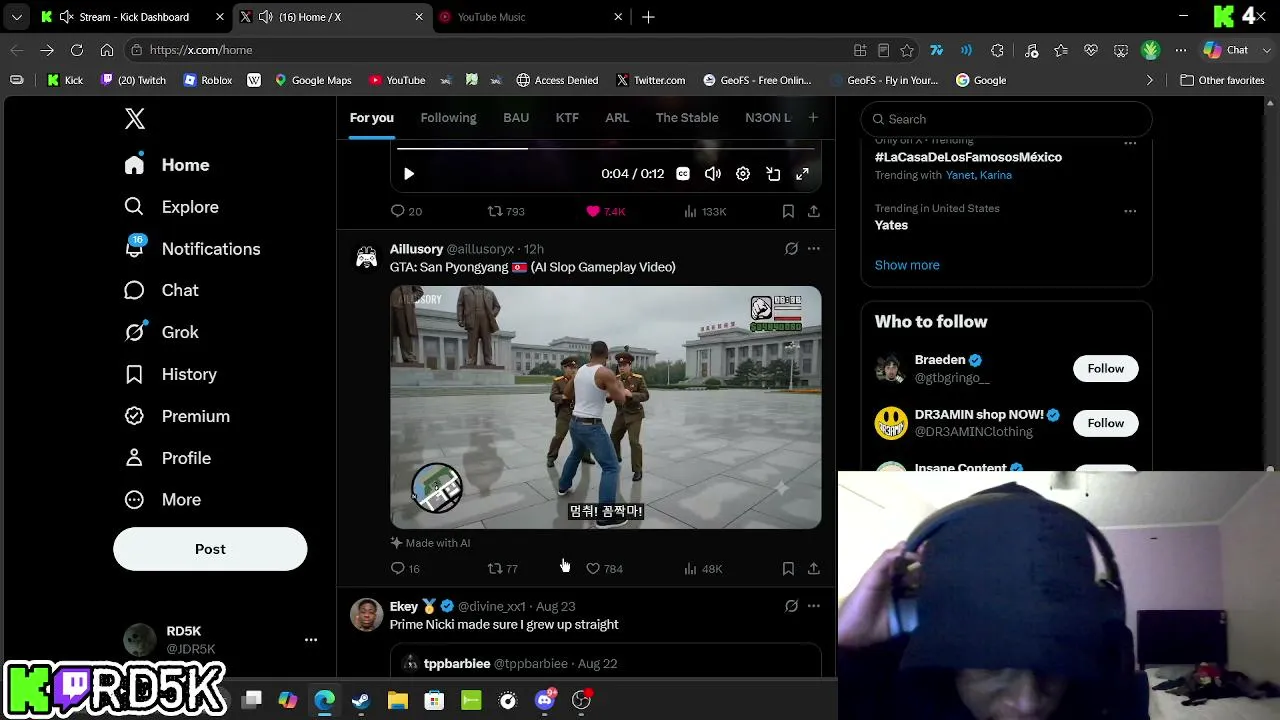The image size is (1280, 720).
Task: Open History in the X sidebar
Action: click(x=170, y=374)
